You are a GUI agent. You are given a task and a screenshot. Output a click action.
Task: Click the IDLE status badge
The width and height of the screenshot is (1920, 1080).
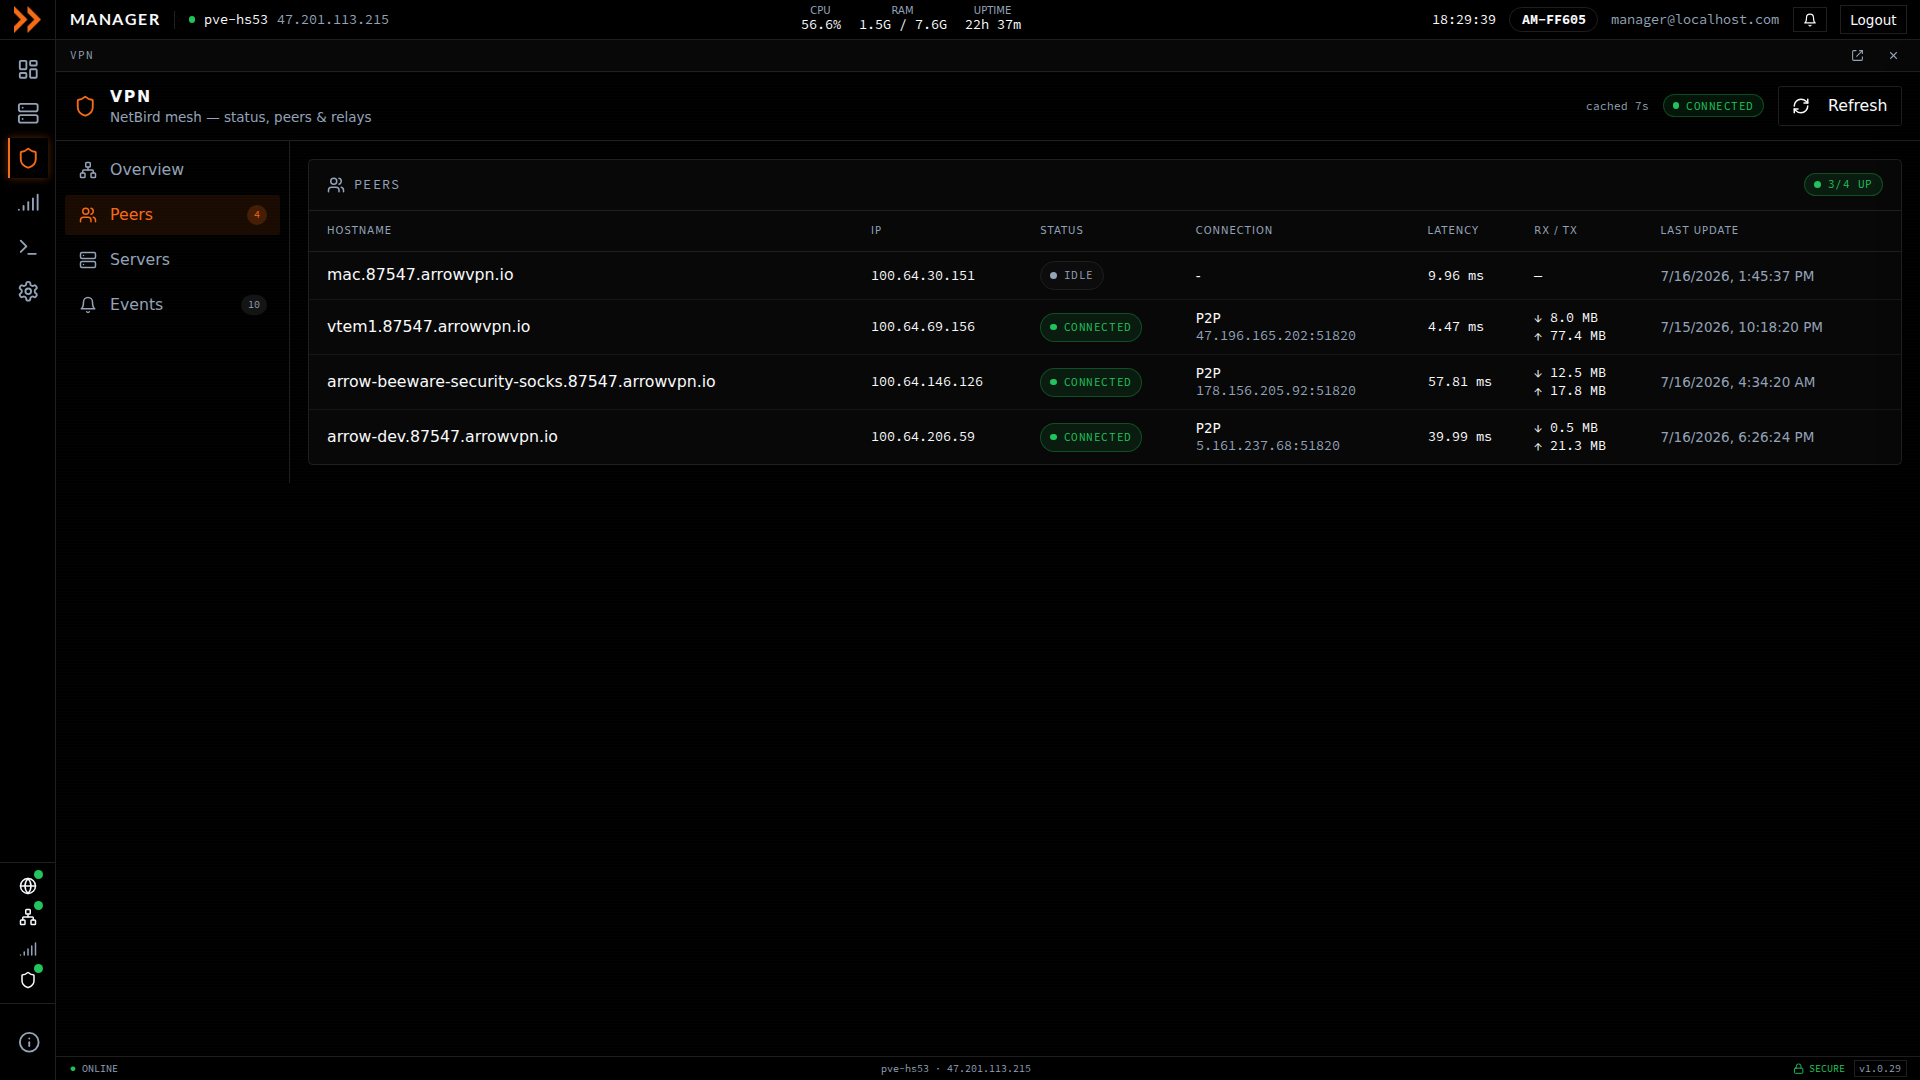pos(1071,276)
